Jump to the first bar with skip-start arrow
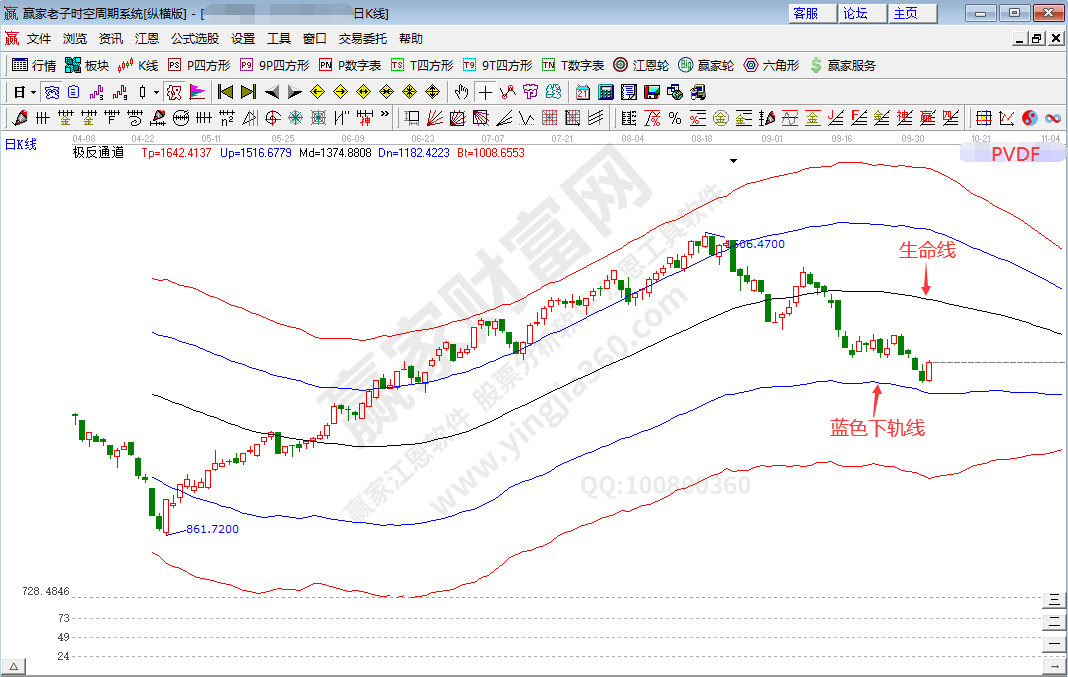 pos(225,92)
